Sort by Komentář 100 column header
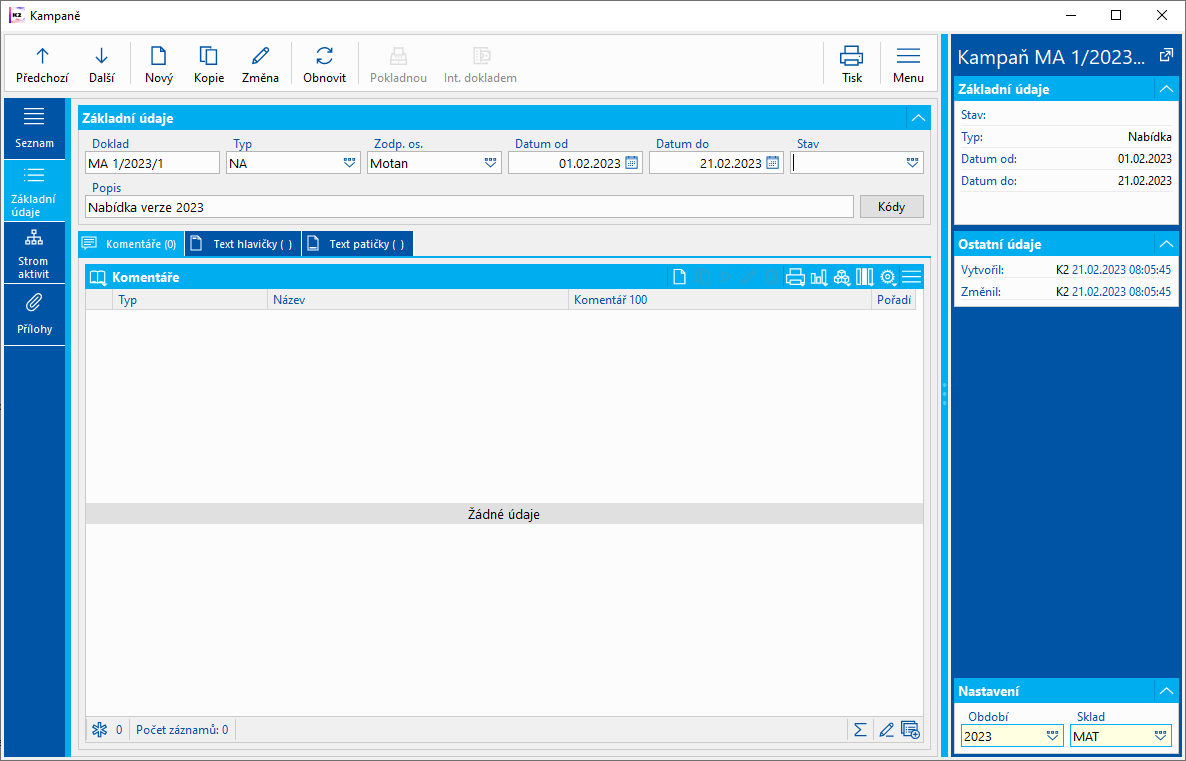 719,300
